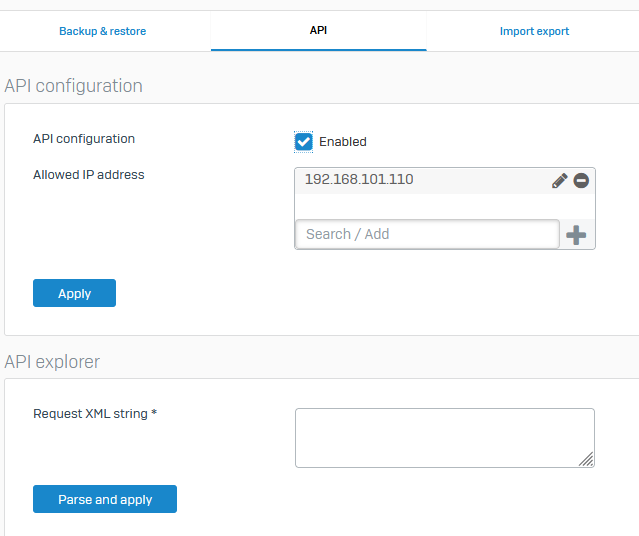Screen dimensions: 639x536
Task: Apply the API configuration settings
Action: [x=75, y=293]
